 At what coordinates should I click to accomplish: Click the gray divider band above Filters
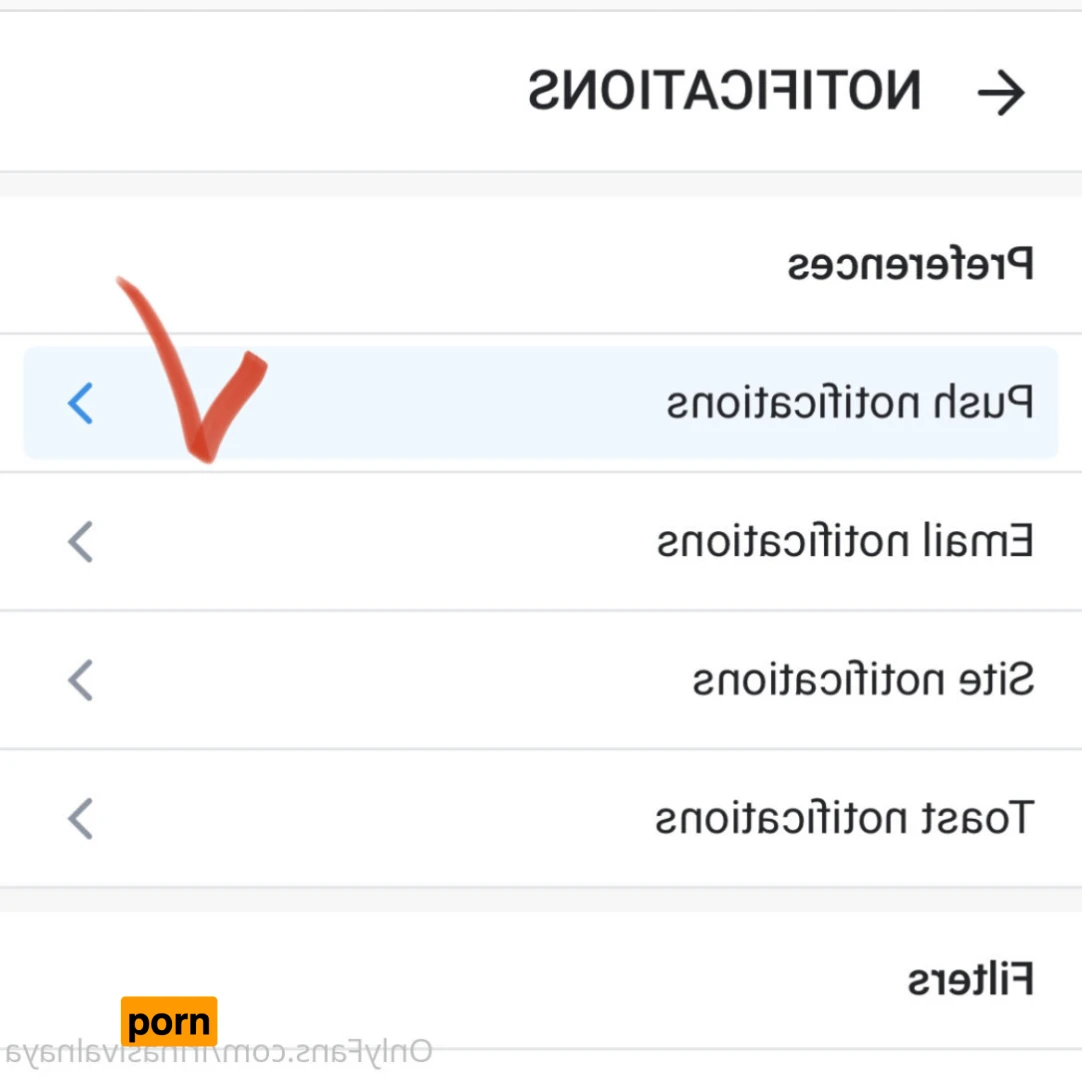pos(541,898)
